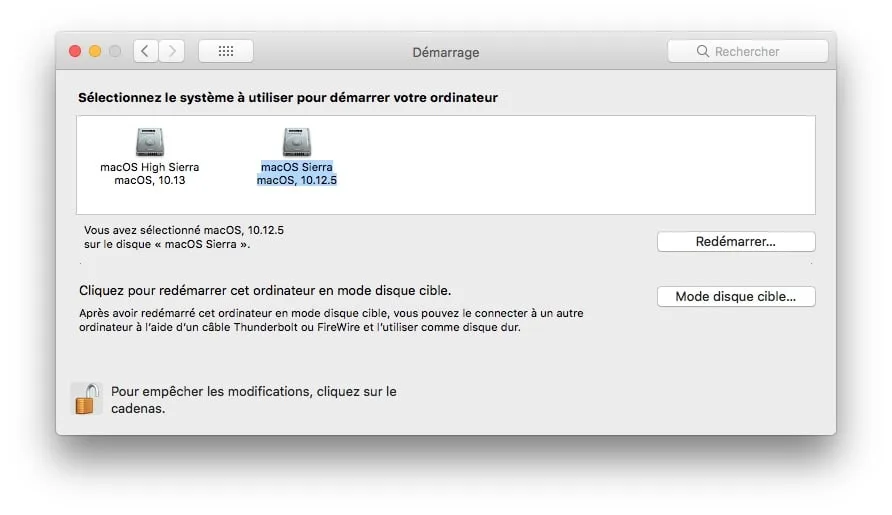Go back with the left chevron button
Screen dimensions: 892x515
click(x=146, y=51)
